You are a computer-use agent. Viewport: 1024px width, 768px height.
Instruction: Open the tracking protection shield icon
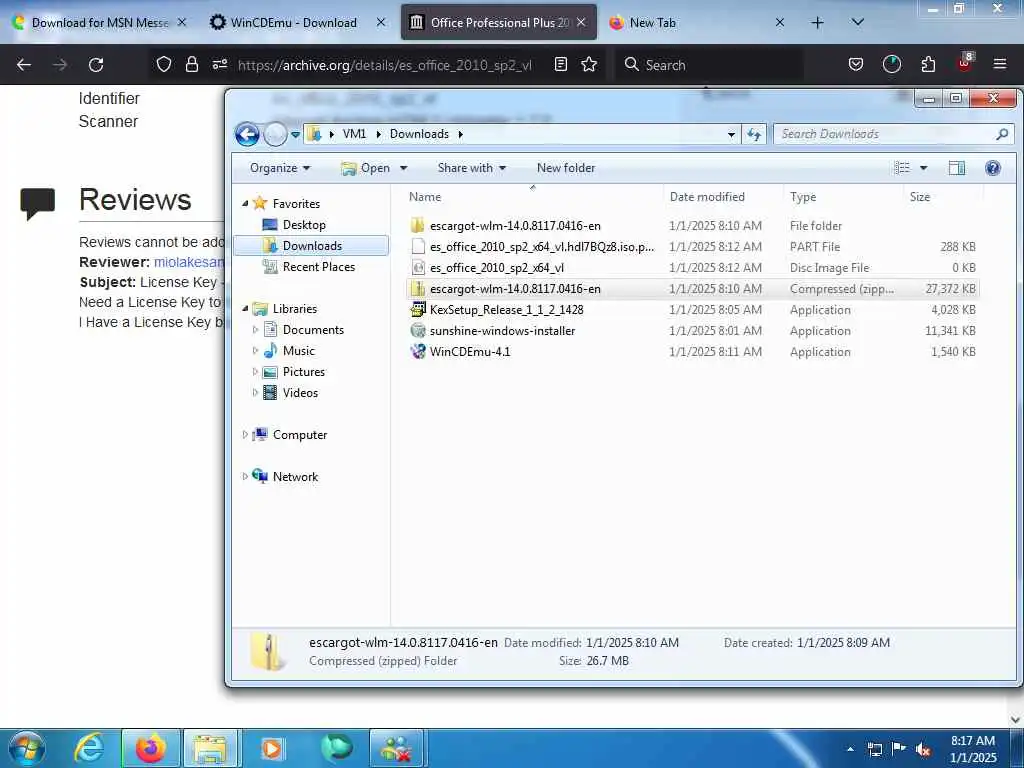(x=164, y=64)
